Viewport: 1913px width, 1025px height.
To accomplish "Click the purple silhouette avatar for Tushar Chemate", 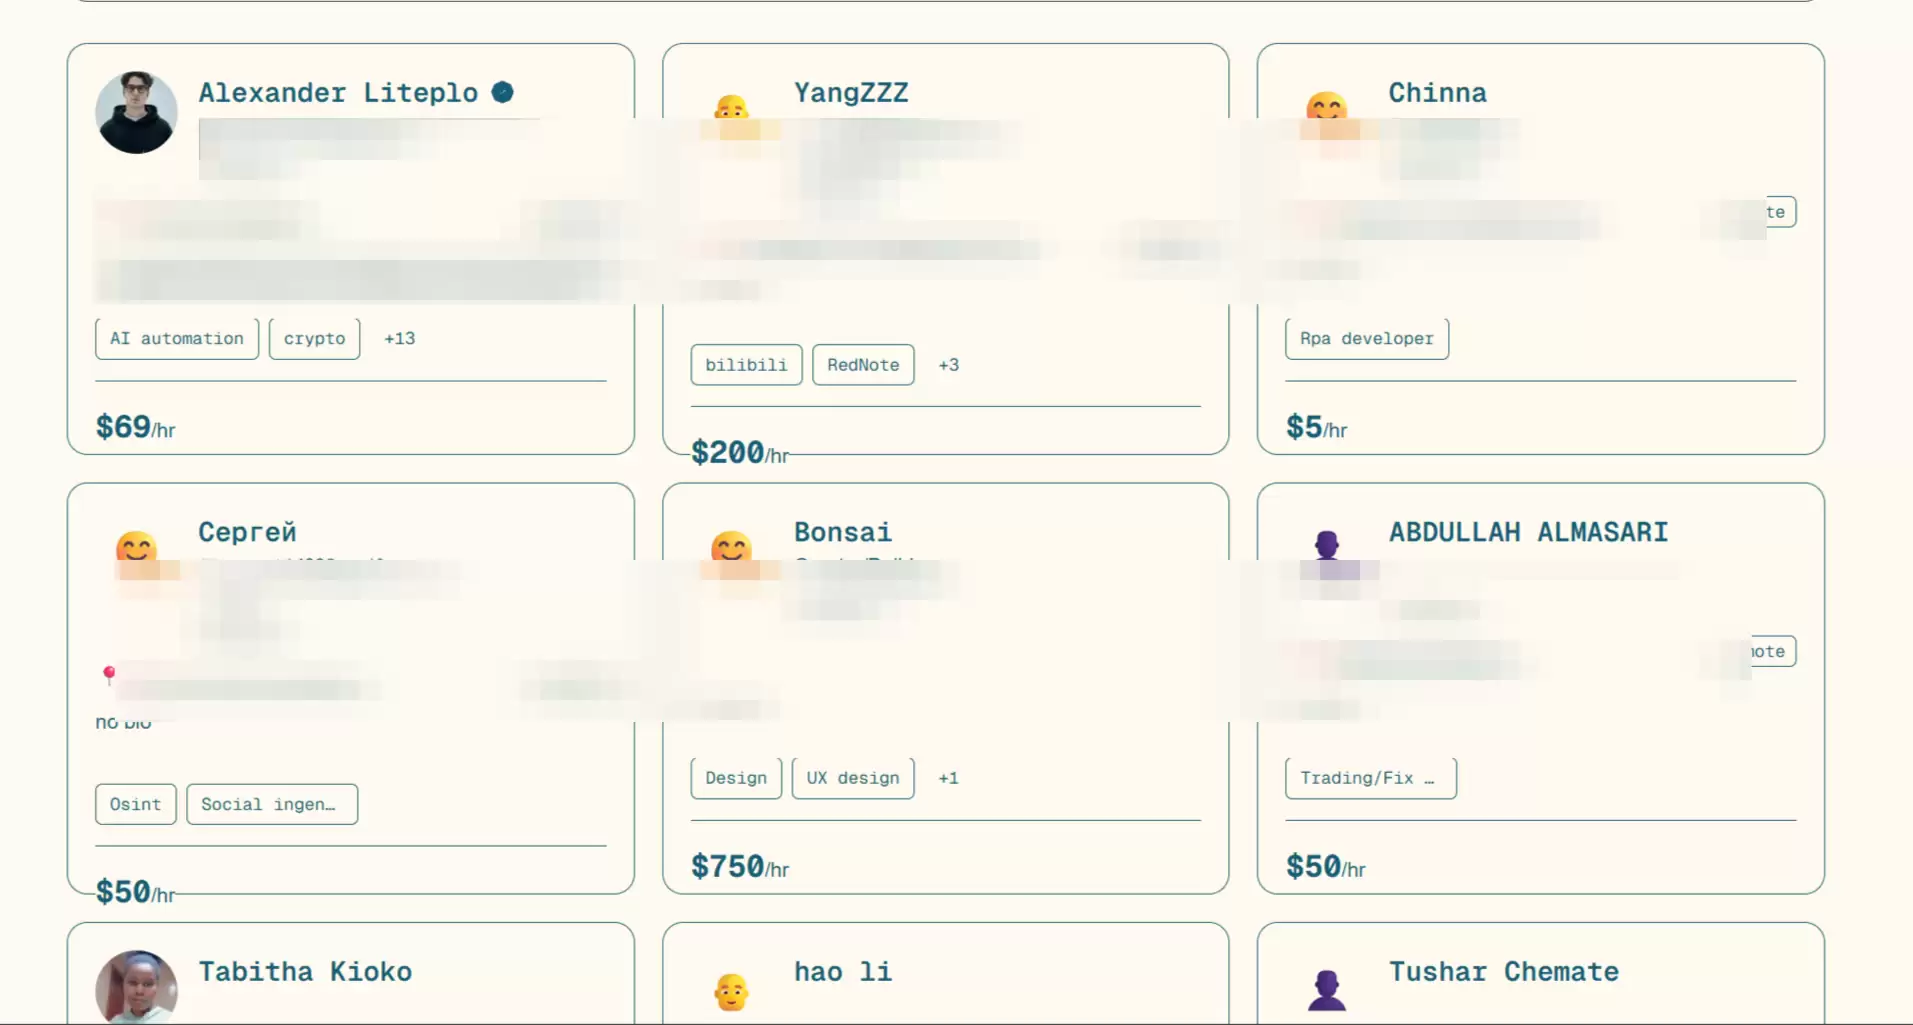I will [1327, 990].
